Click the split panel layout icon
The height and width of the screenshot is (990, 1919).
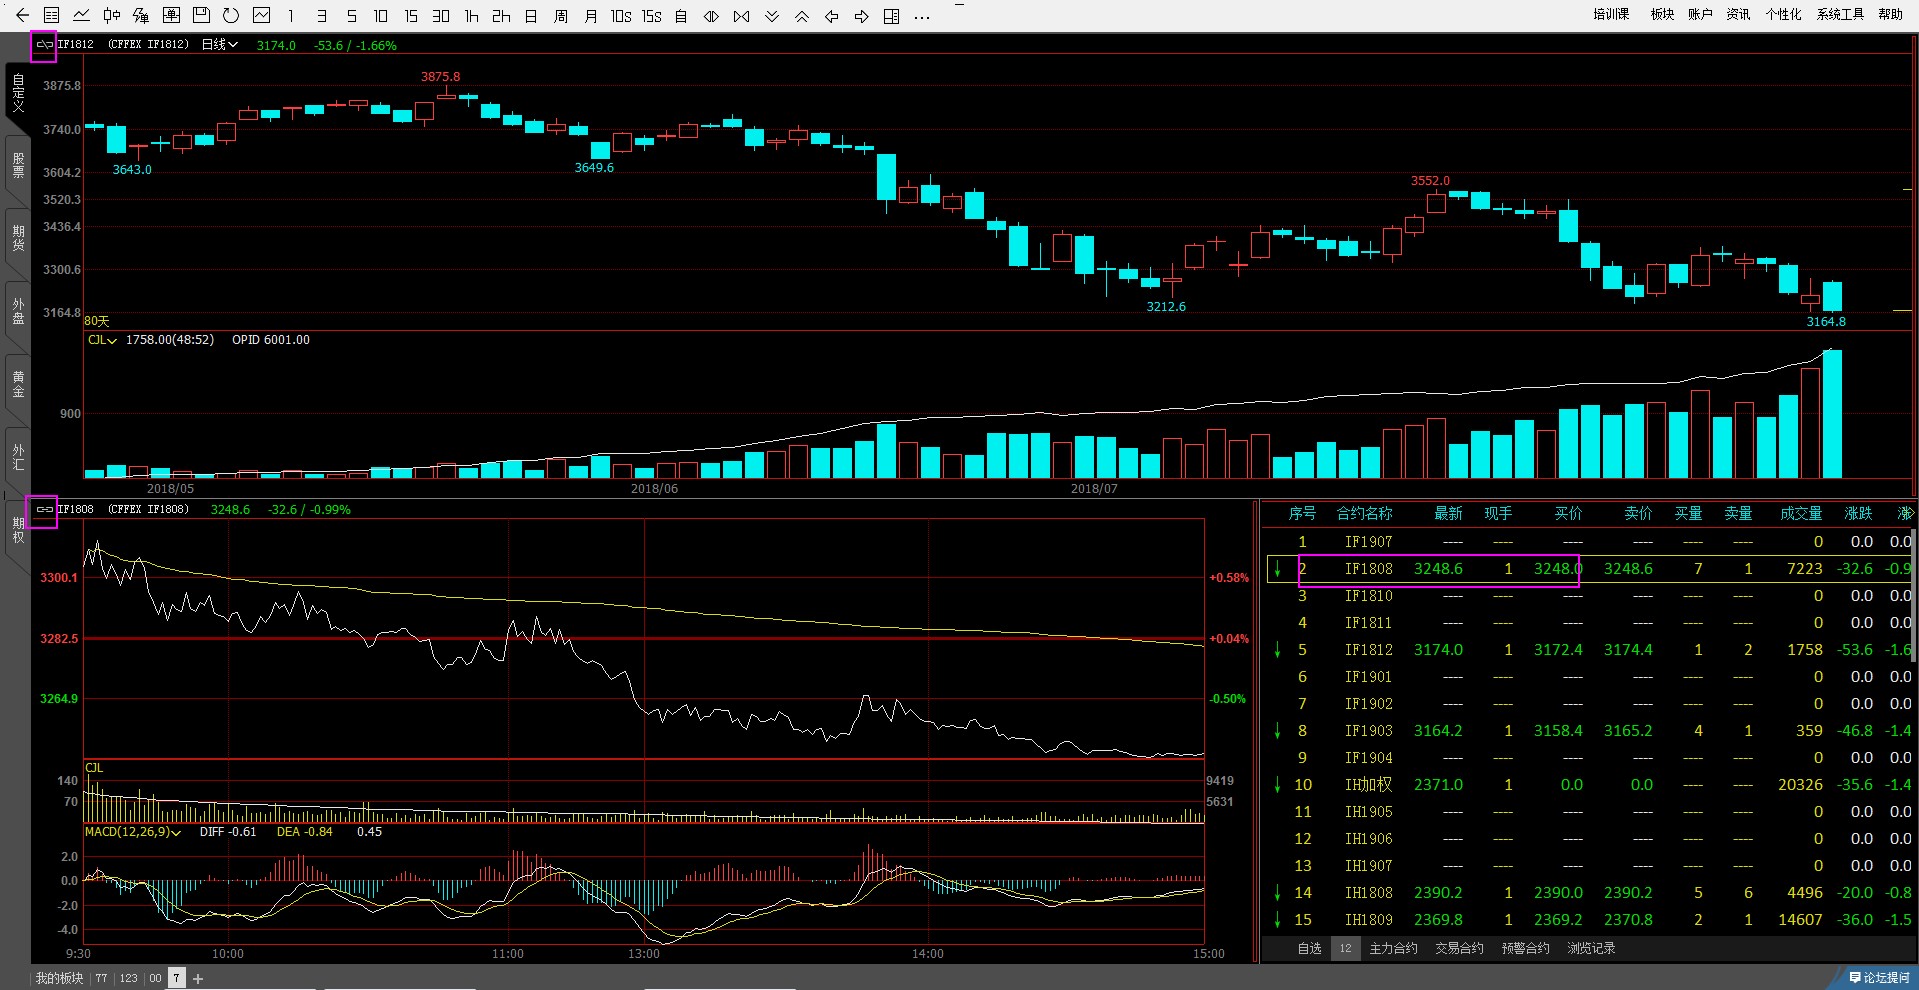pos(891,16)
